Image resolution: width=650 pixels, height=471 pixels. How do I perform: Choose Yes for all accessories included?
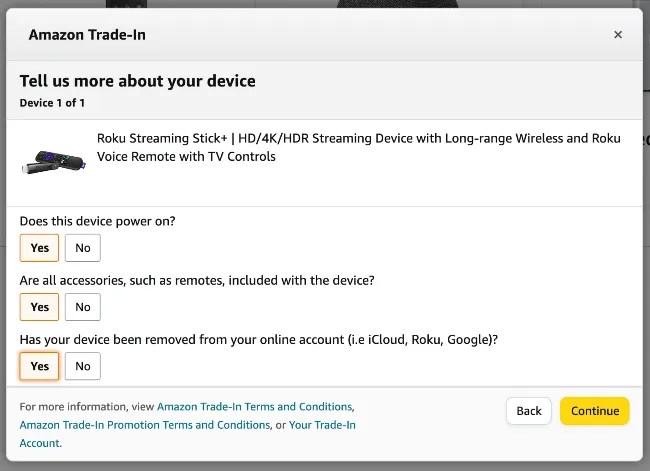(40, 307)
